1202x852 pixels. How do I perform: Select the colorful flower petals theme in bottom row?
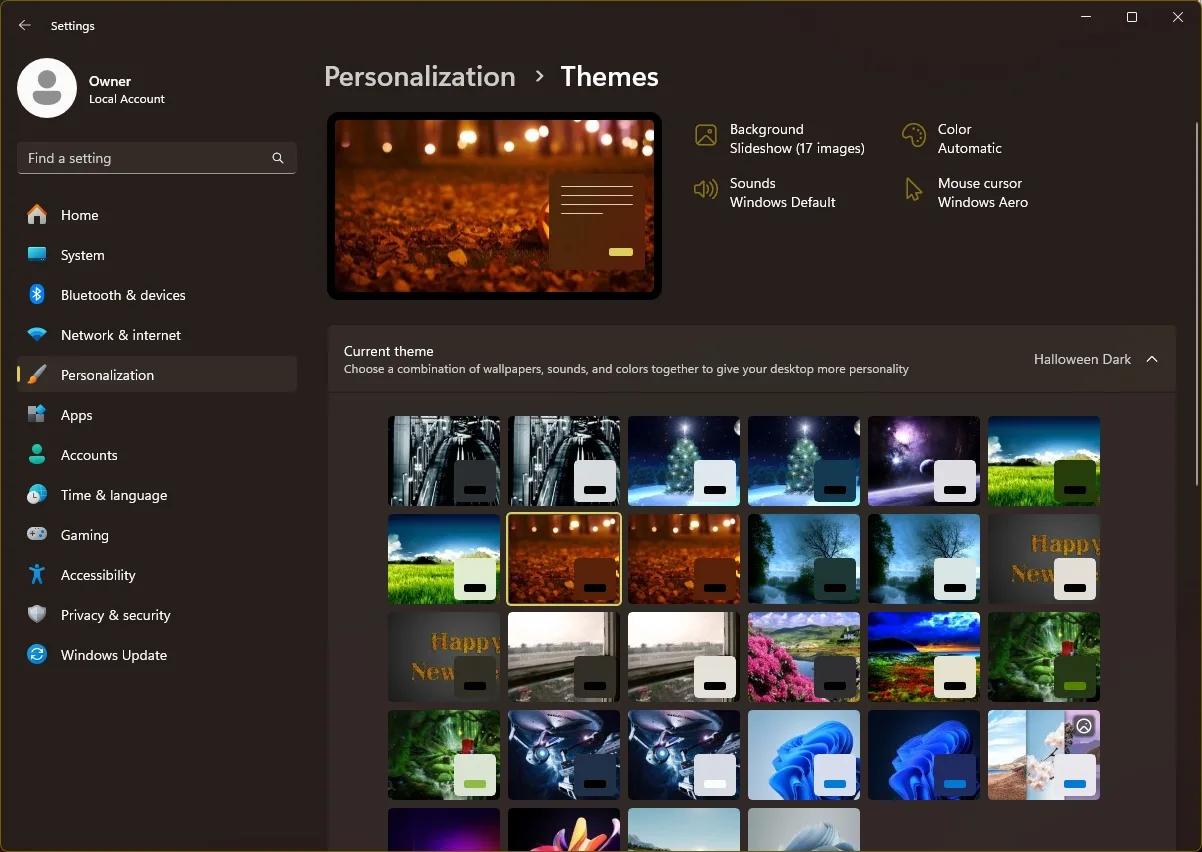pos(564,830)
